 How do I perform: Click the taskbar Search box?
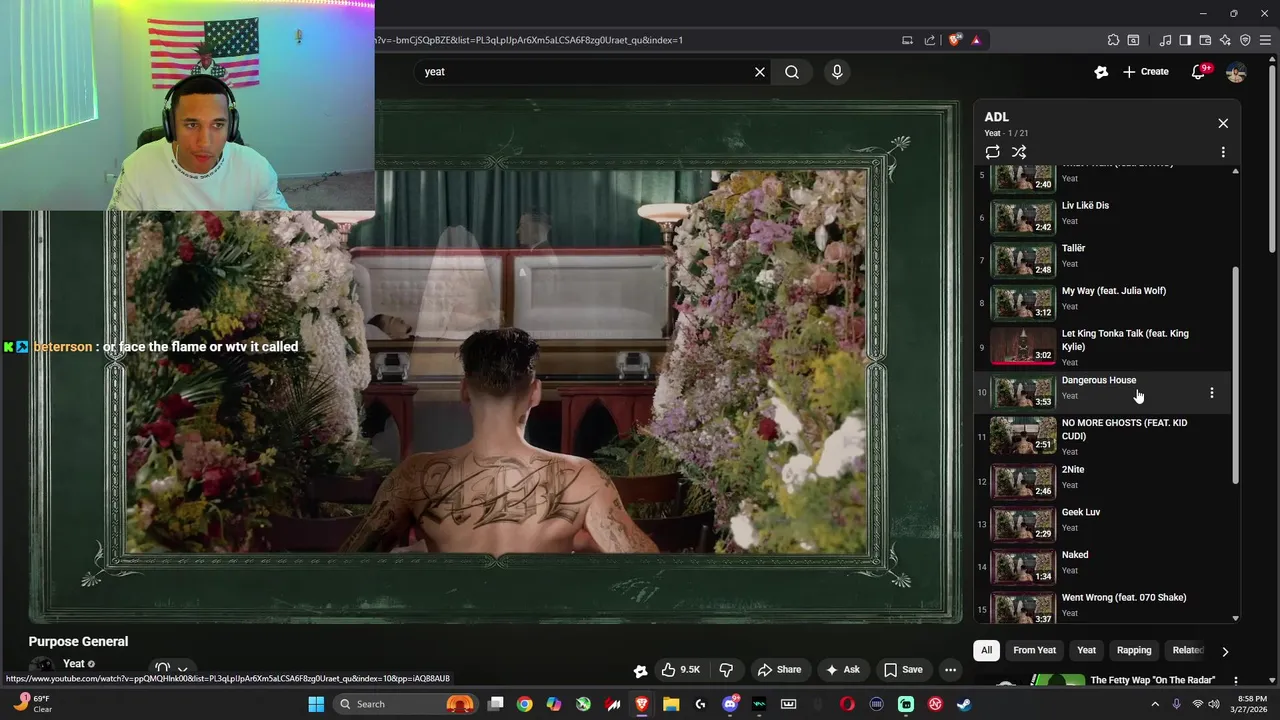(405, 704)
